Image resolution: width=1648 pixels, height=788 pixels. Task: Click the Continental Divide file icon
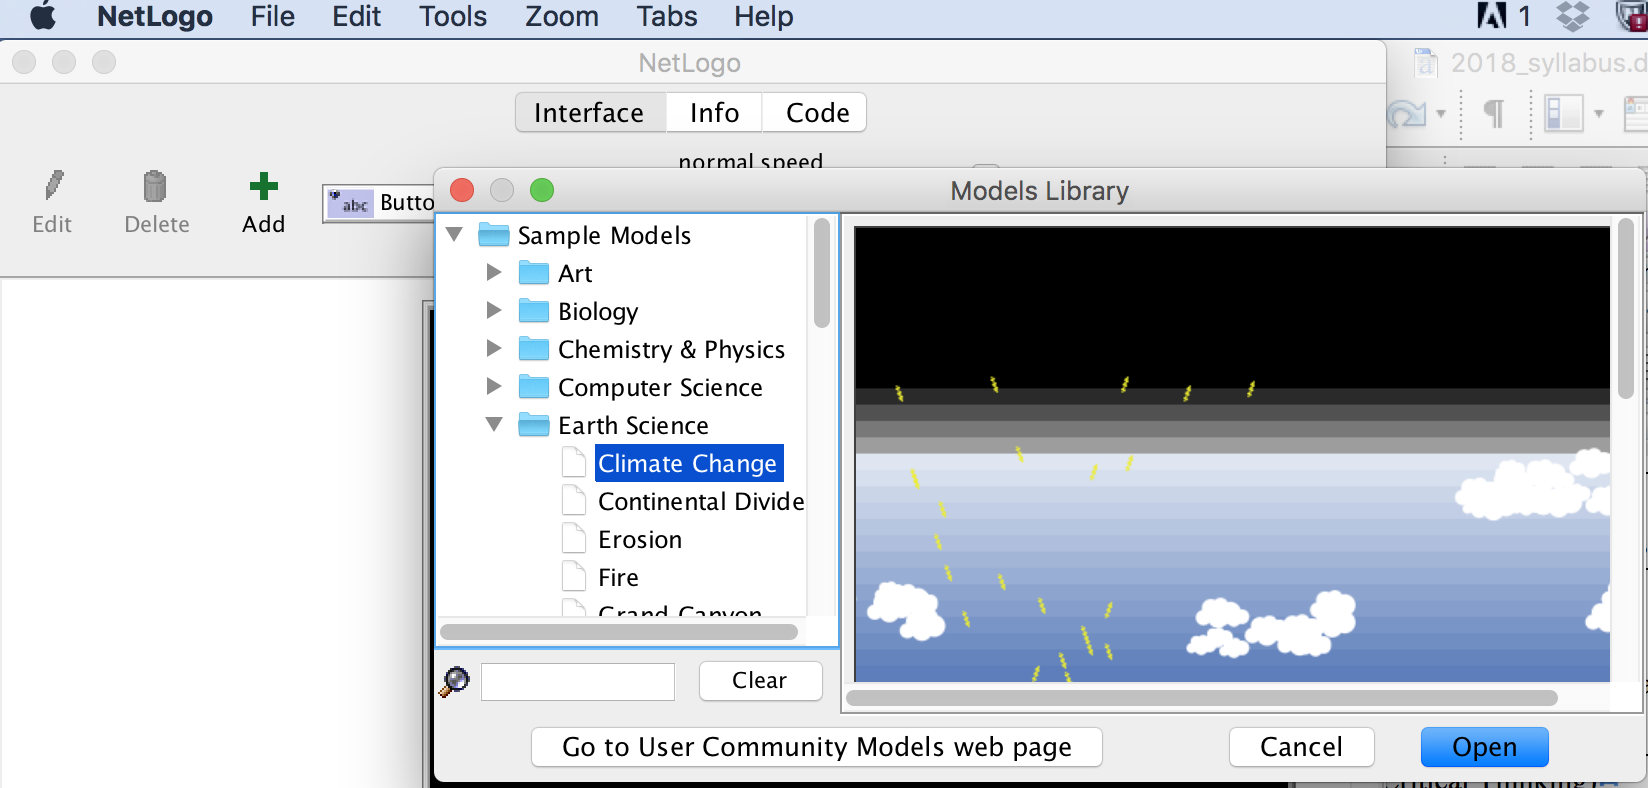click(574, 500)
